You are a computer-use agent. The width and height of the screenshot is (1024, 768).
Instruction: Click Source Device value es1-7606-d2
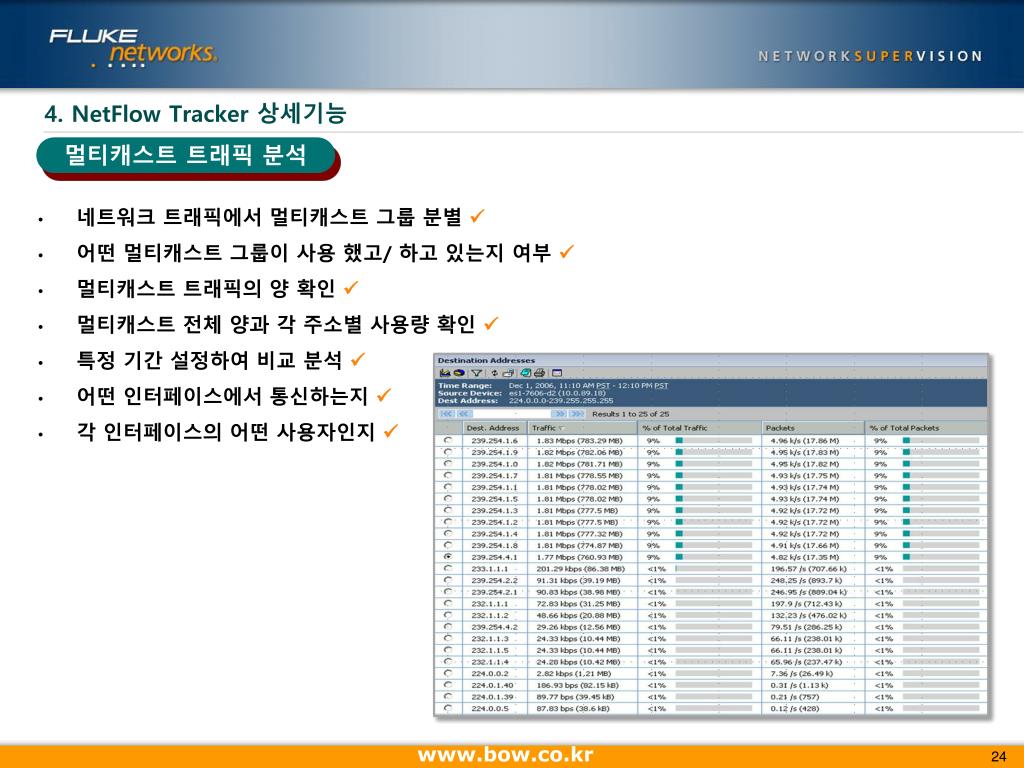pyautogui.click(x=557, y=393)
